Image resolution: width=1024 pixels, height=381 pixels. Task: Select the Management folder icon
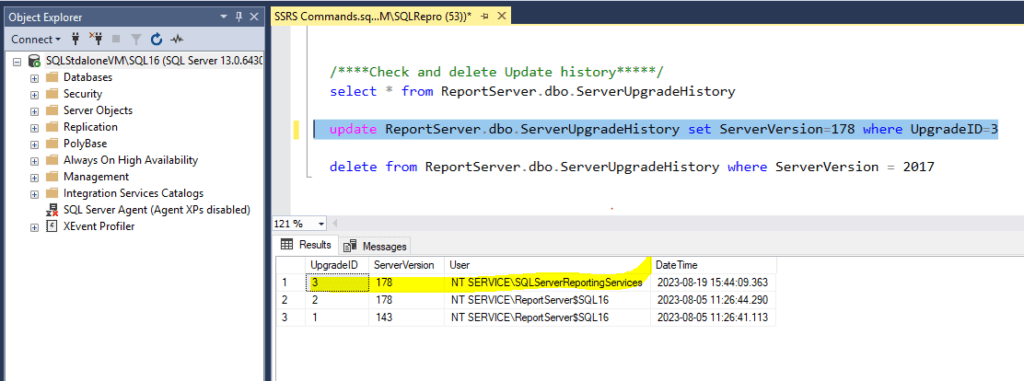[x=52, y=176]
